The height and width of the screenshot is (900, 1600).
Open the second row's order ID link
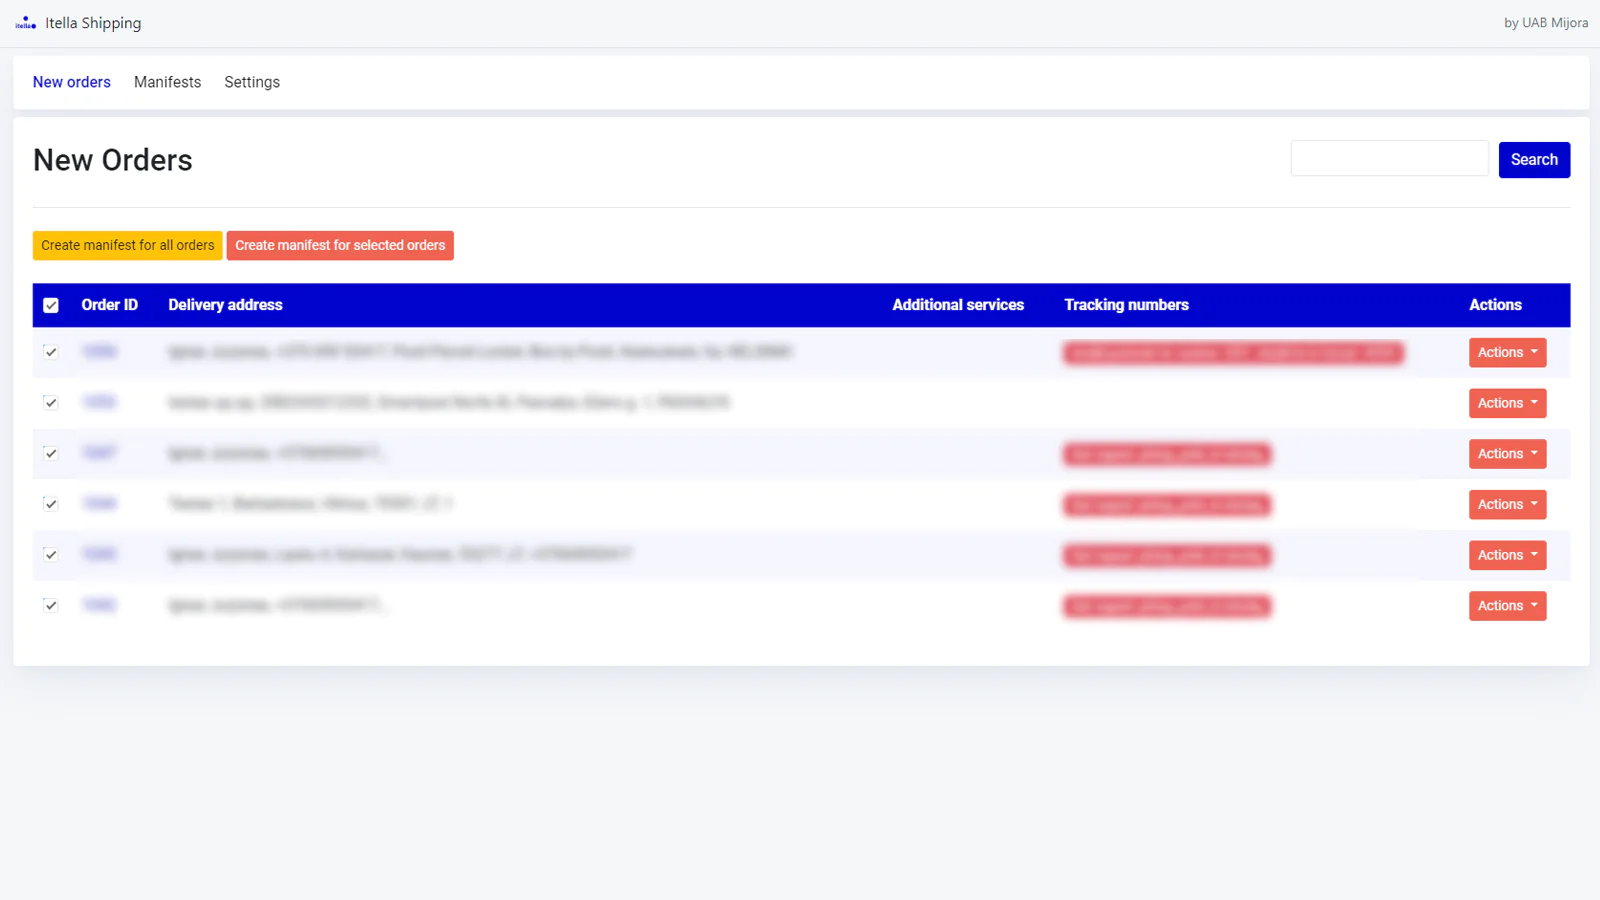pos(100,402)
